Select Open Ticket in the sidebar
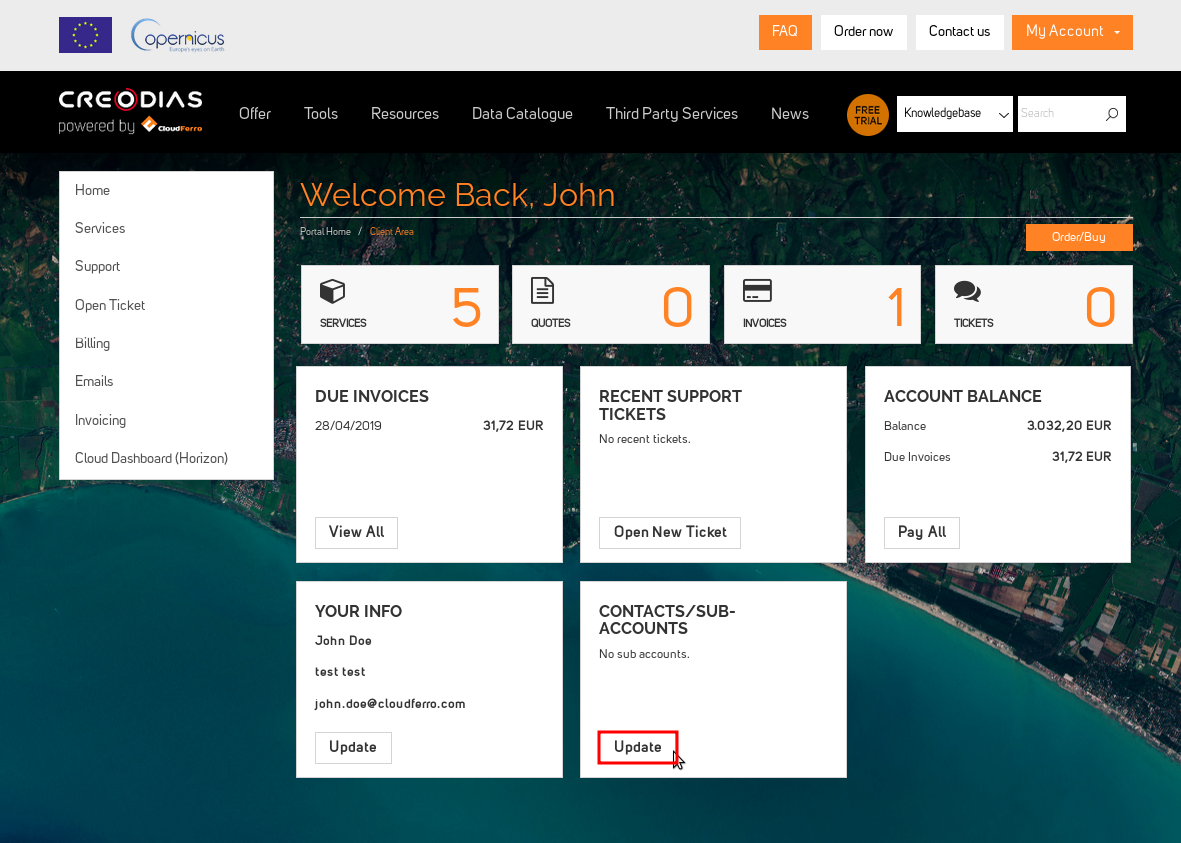Image resolution: width=1181 pixels, height=843 pixels. pyautogui.click(x=110, y=305)
